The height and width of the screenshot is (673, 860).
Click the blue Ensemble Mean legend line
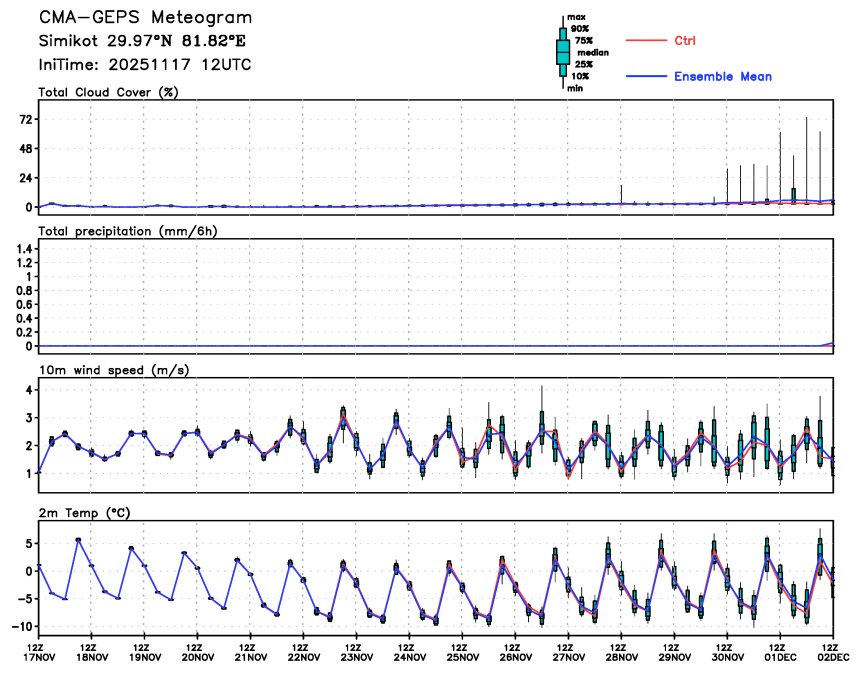point(646,76)
